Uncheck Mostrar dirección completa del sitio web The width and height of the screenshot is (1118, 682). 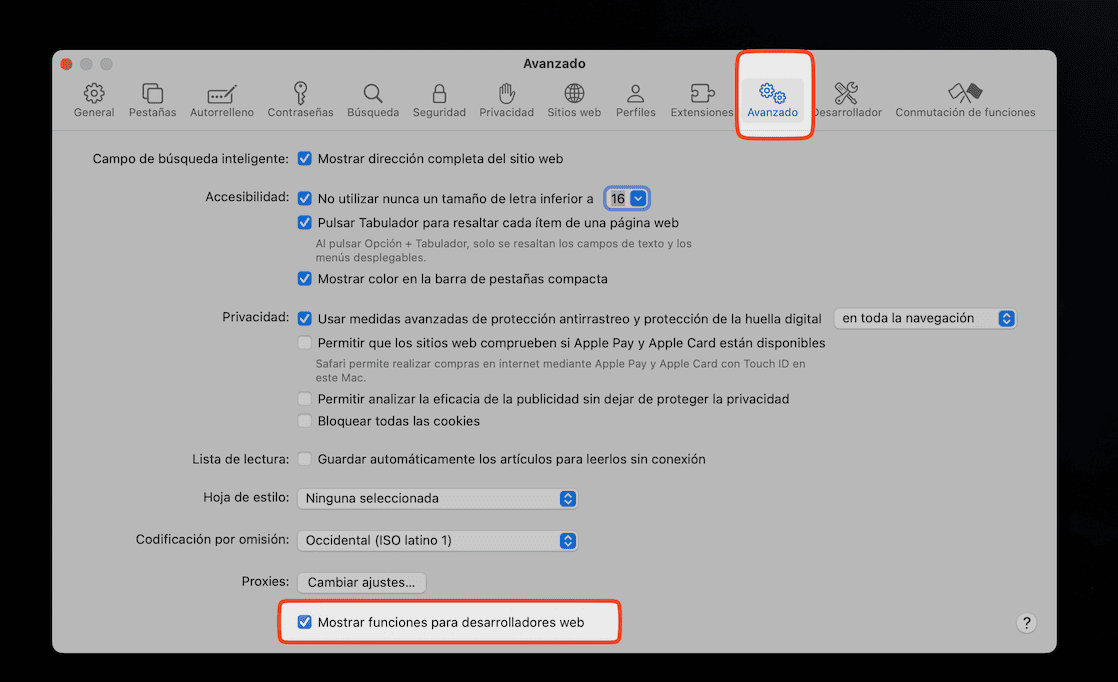[x=304, y=158]
